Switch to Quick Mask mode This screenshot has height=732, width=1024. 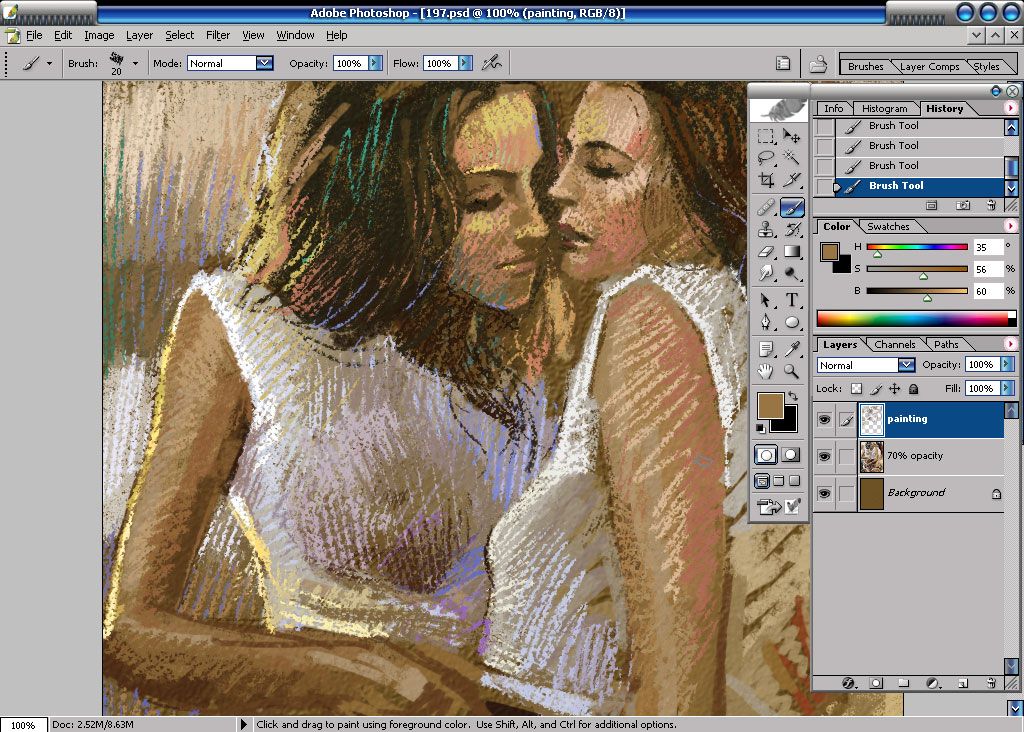pos(791,454)
